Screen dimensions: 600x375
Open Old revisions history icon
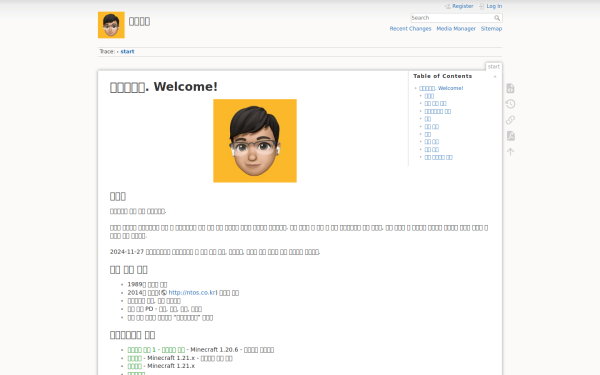click(510, 104)
